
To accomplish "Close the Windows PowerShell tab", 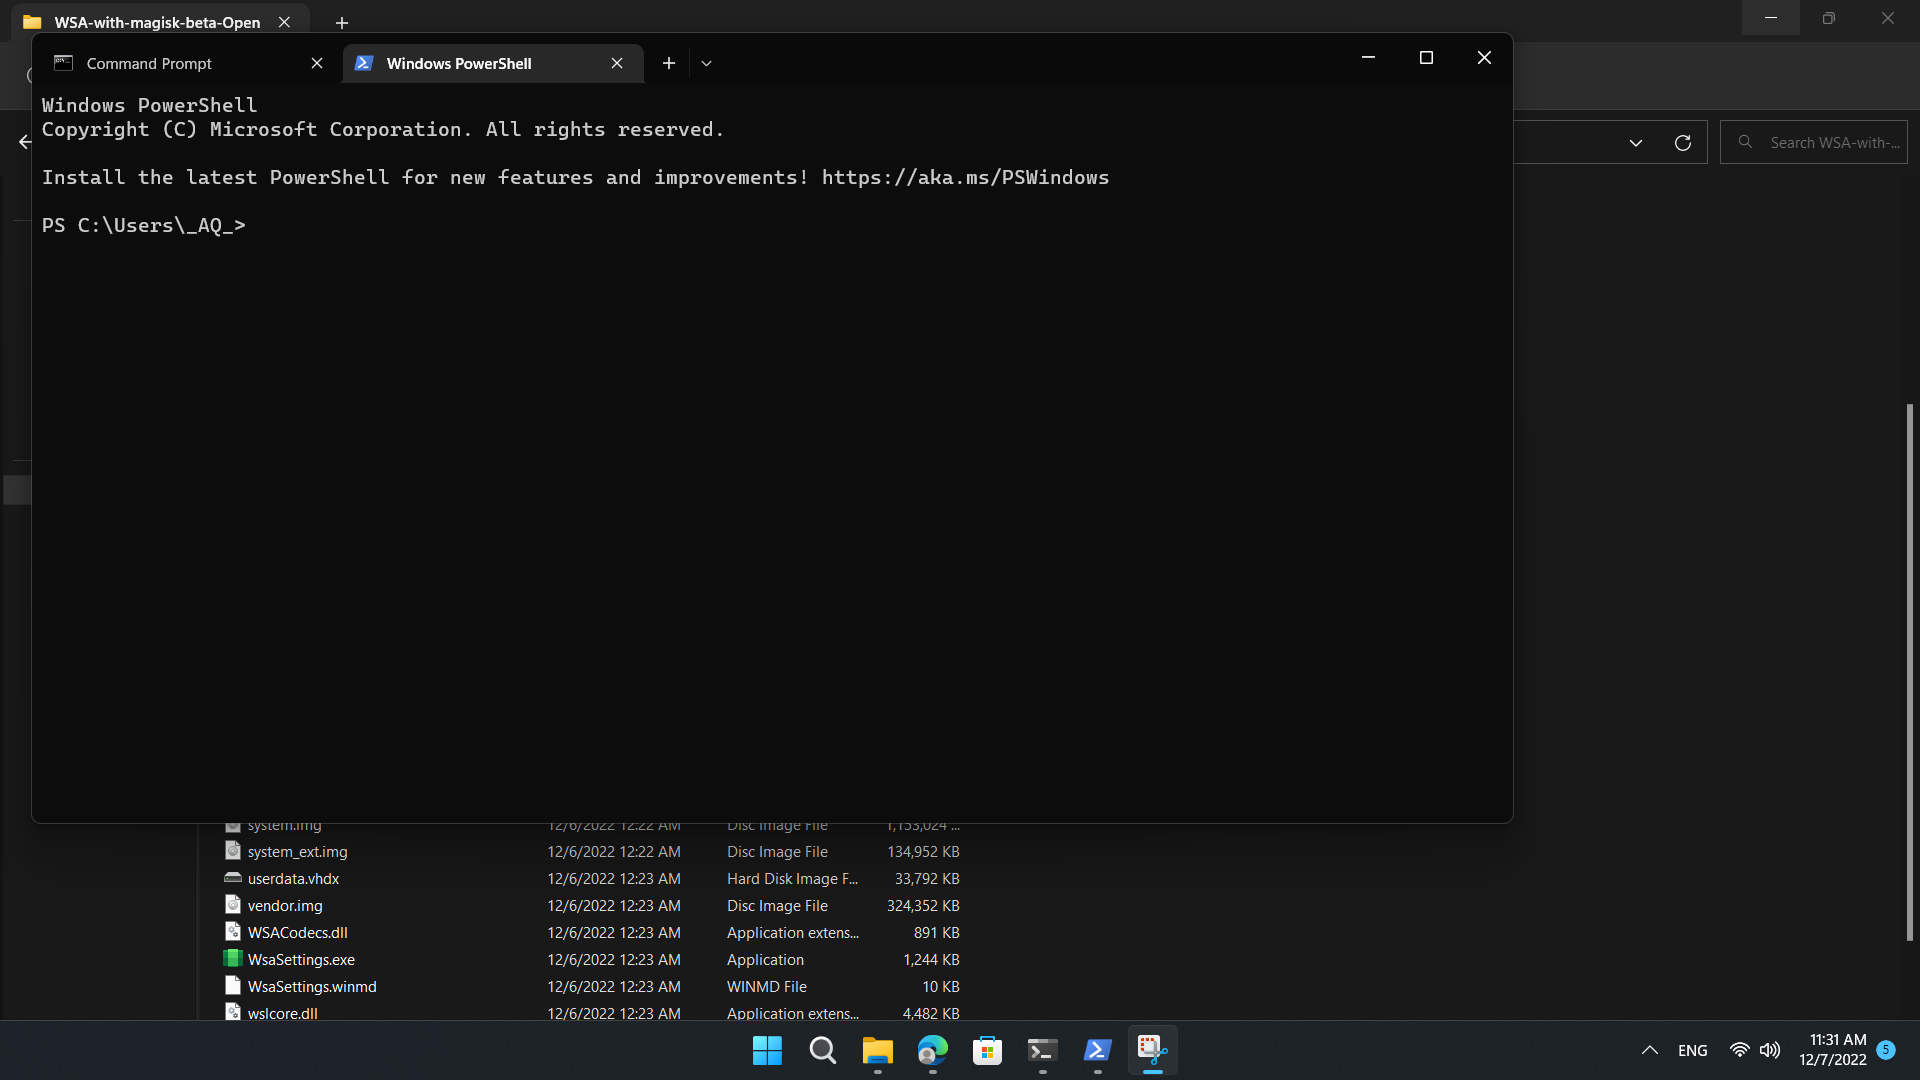I will pos(617,63).
